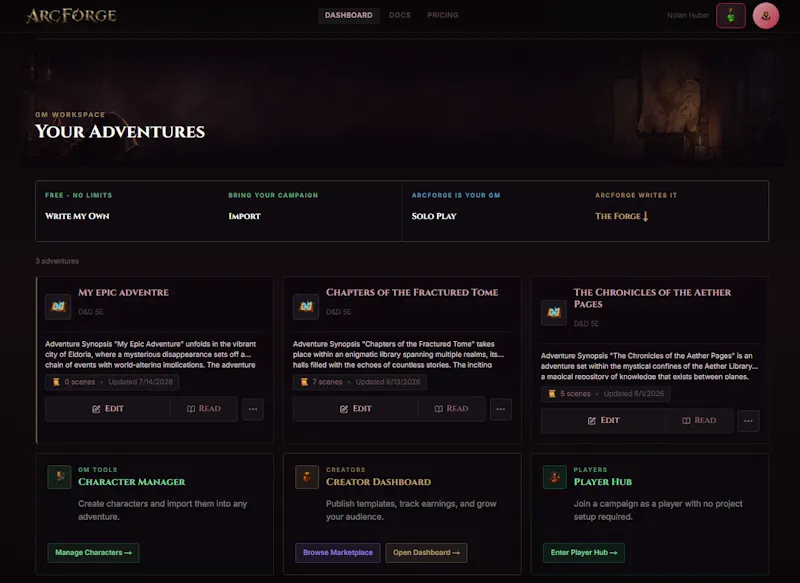This screenshot has width=800, height=583.
Task: Click the Creator Dashboard card icon
Action: coord(307,477)
